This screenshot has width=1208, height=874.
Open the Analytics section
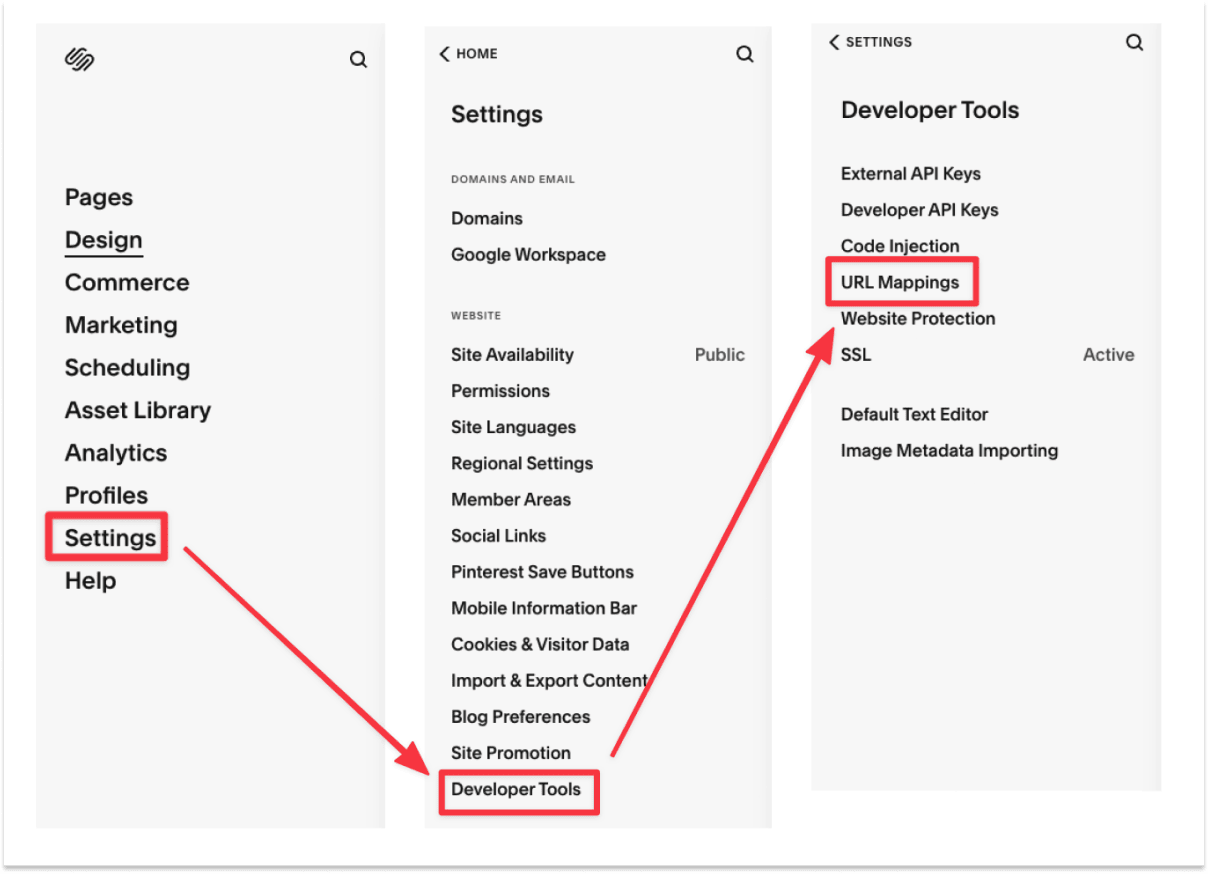115,452
